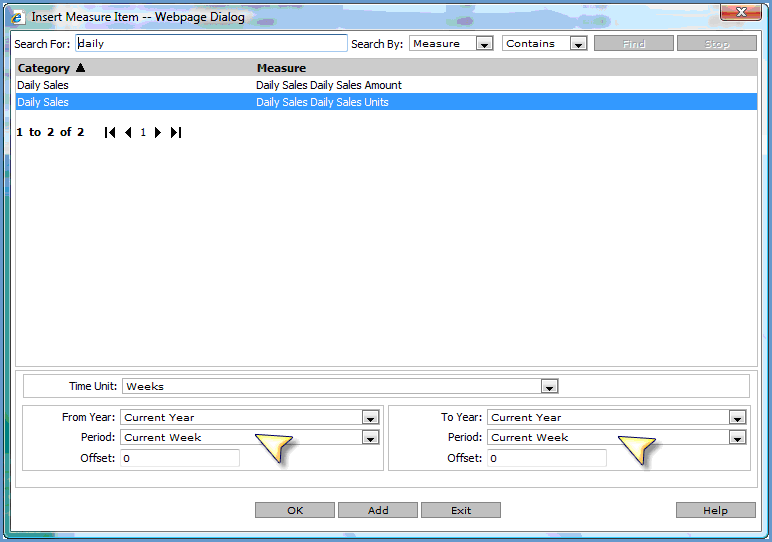Select the Daily Sales Amount measure row
This screenshot has width=772, height=542.
329,85
